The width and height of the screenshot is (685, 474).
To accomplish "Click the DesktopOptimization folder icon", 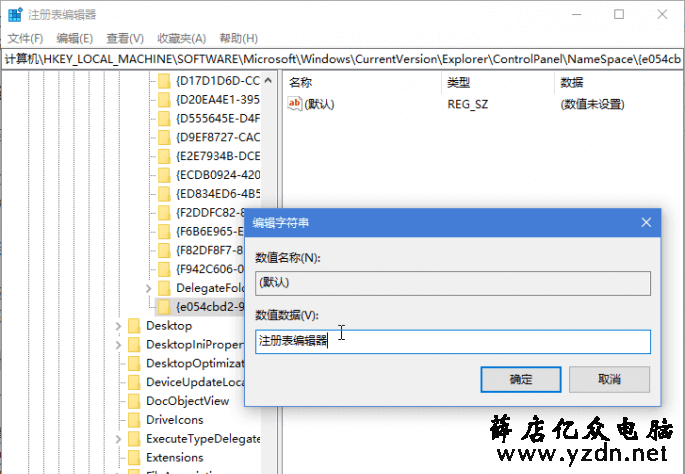I will coord(134,363).
